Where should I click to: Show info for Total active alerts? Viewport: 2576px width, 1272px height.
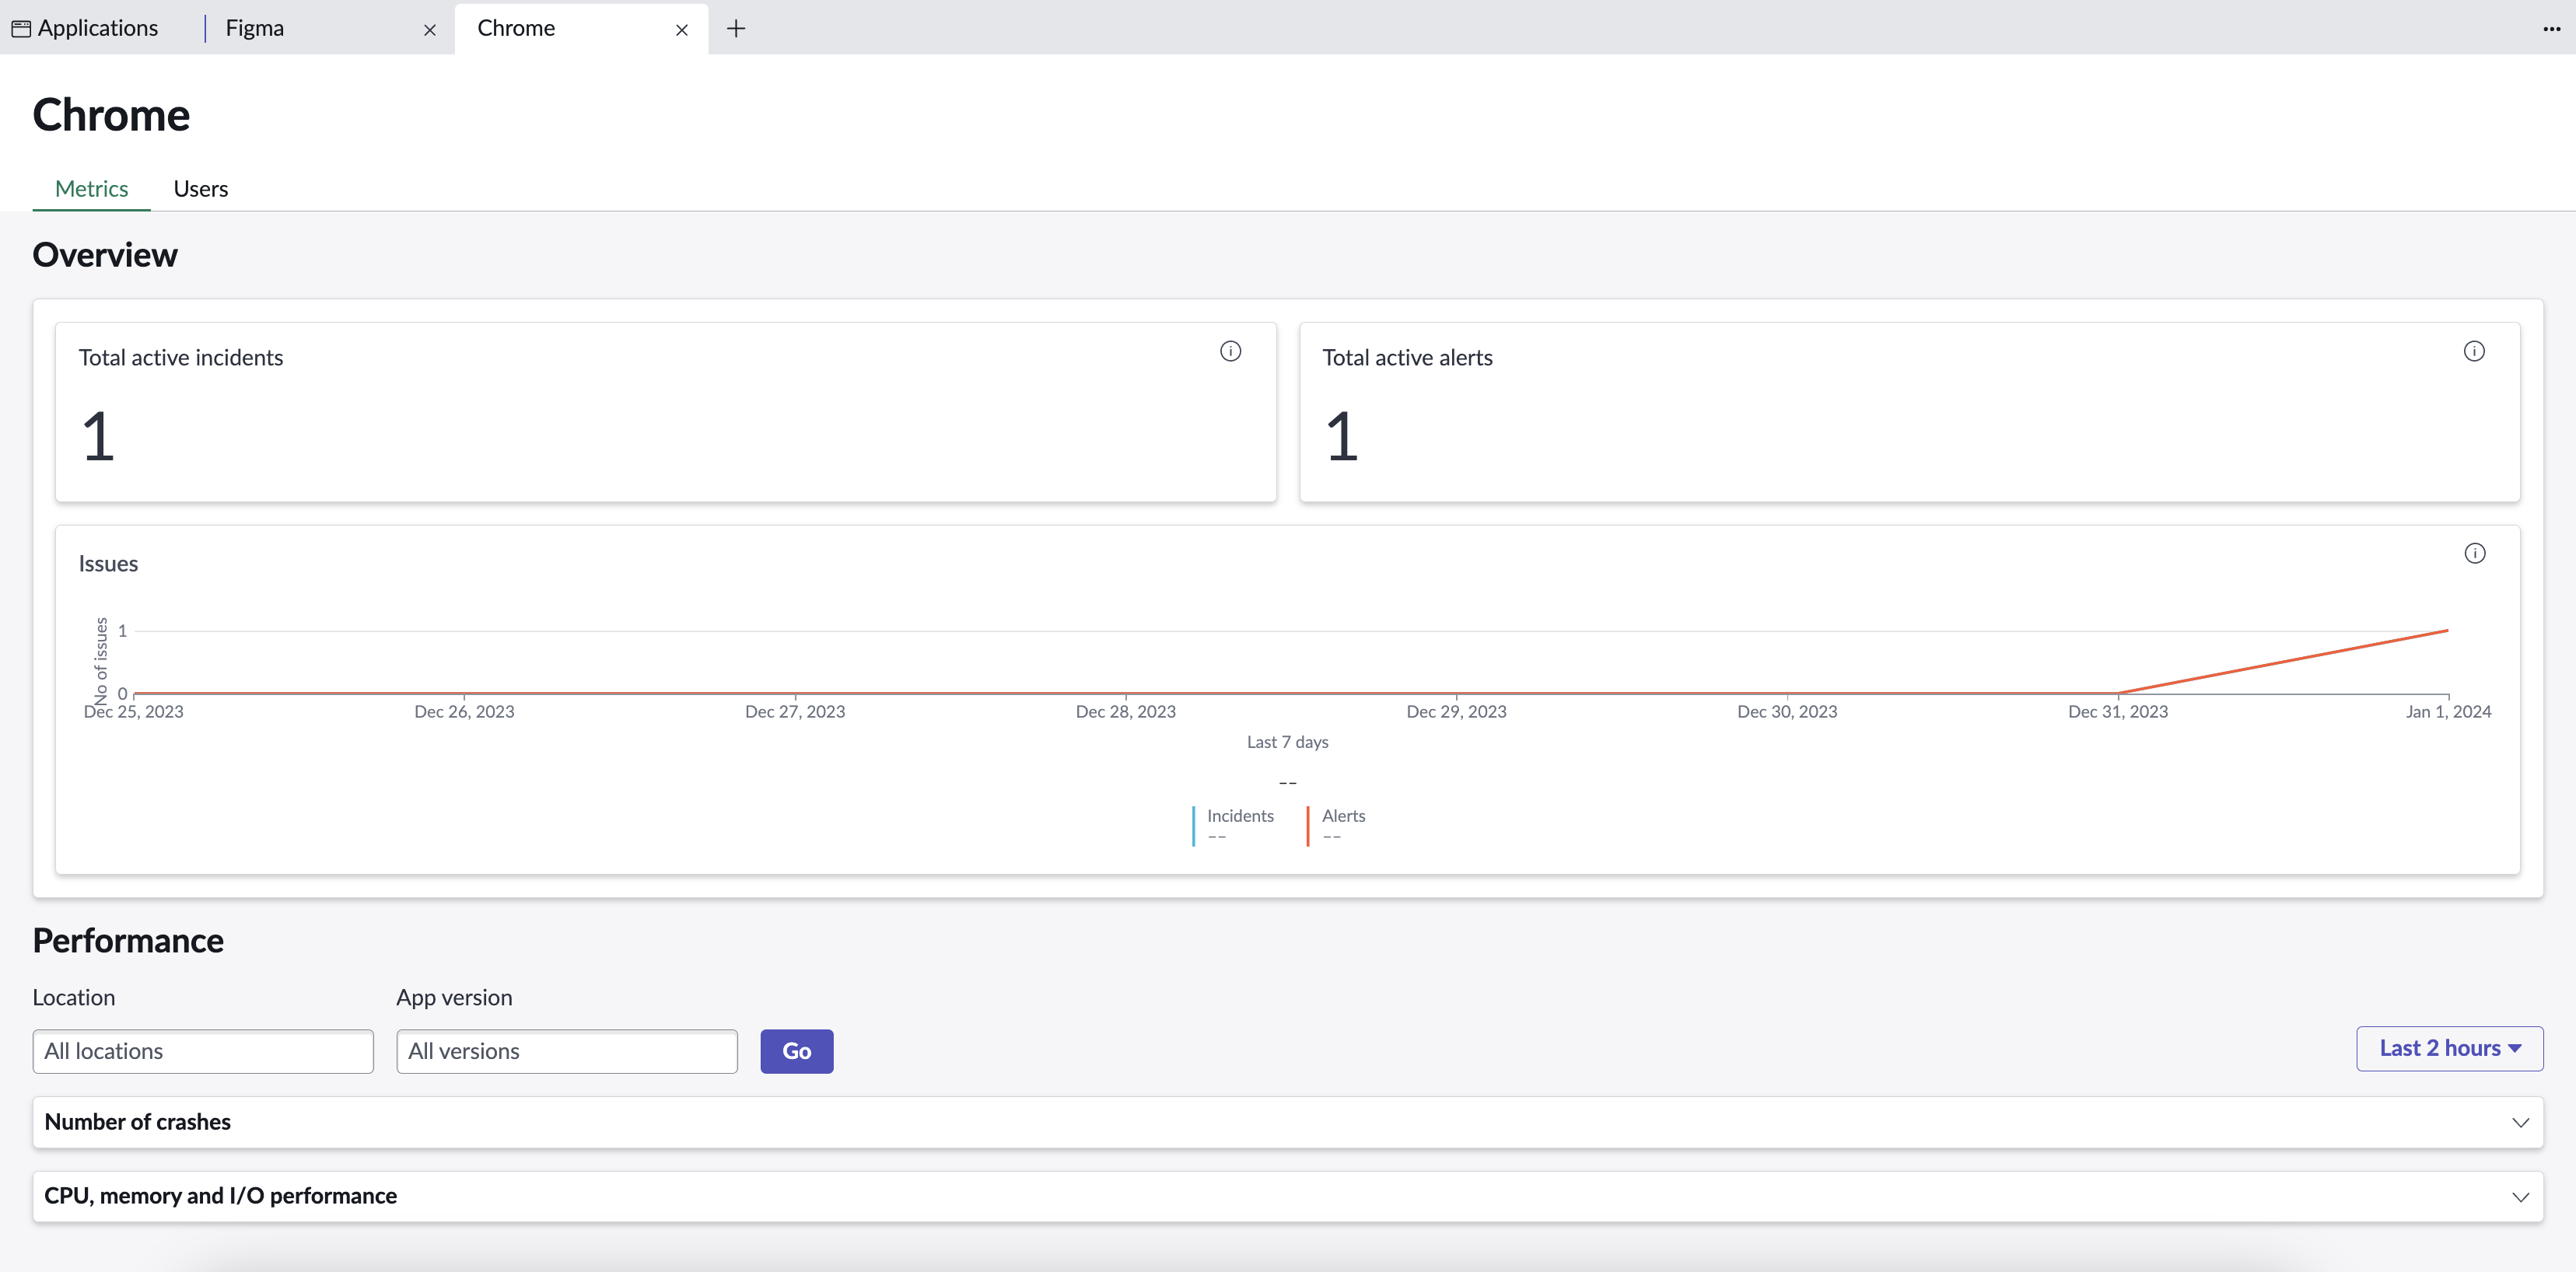point(2474,351)
